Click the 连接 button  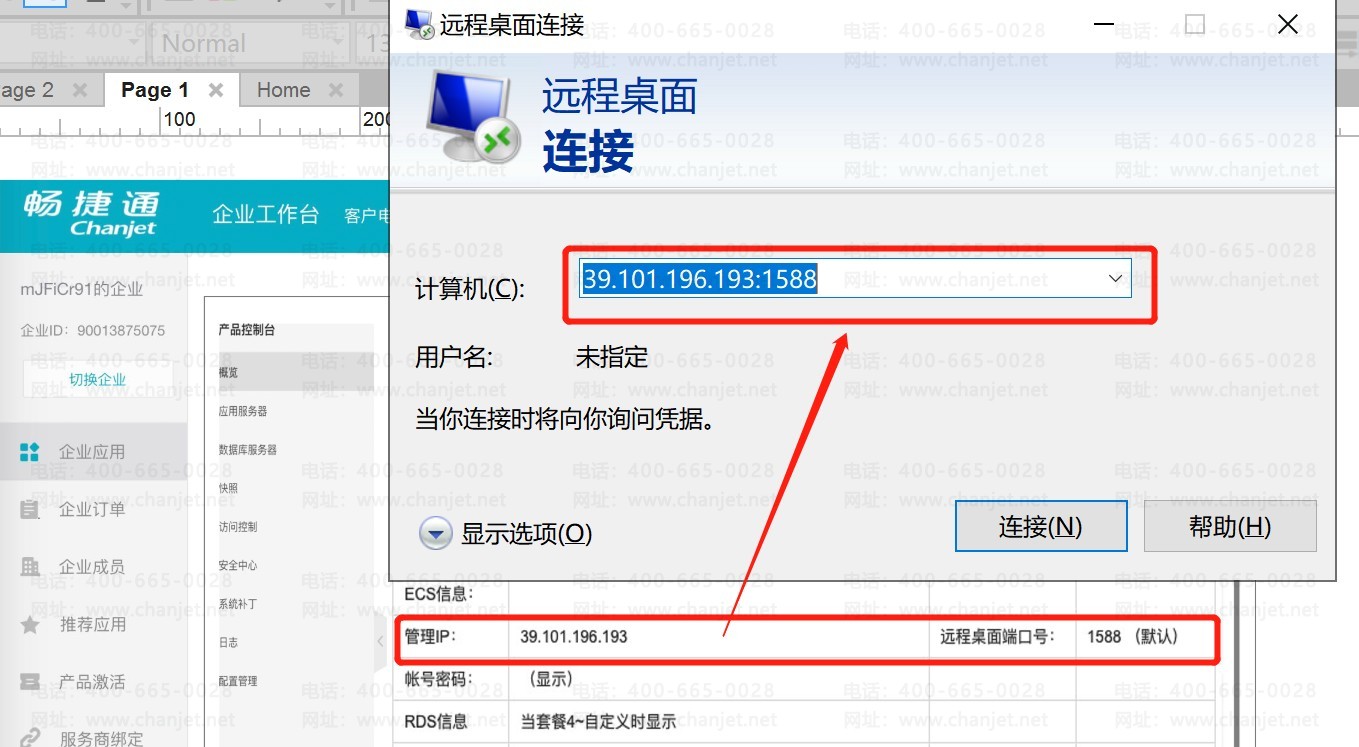coord(1041,526)
